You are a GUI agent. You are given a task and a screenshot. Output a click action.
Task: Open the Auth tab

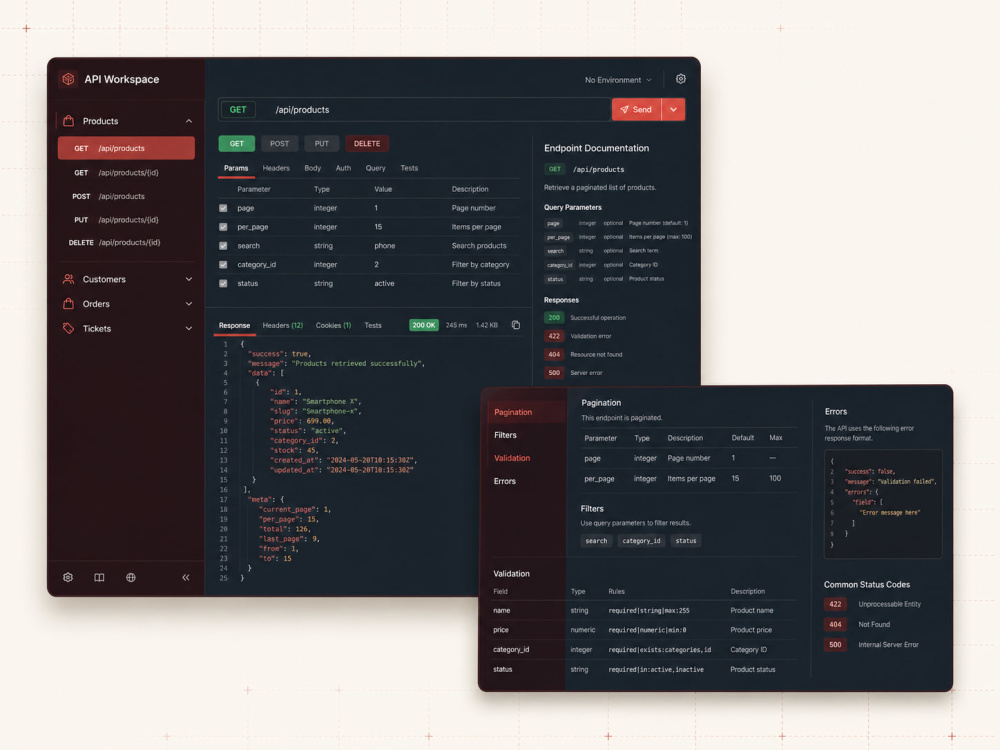(x=343, y=168)
